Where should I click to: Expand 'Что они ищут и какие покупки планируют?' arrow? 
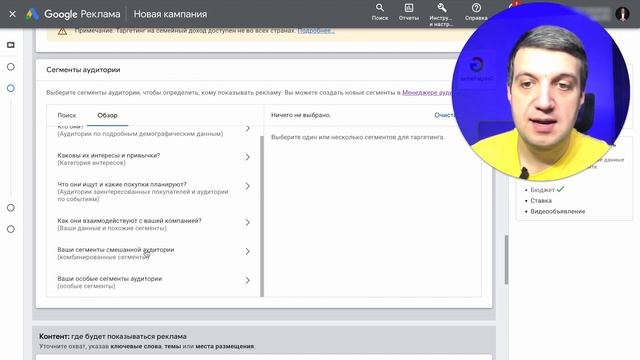(247, 186)
